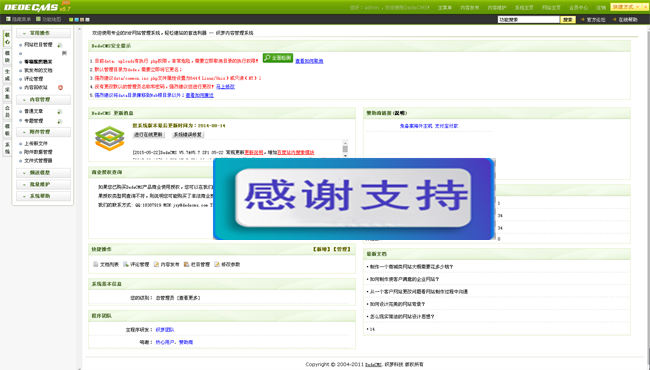Expand the 系统帮助 menu section
Image resolution: width=650 pixels, height=370 pixels.
click(x=43, y=196)
